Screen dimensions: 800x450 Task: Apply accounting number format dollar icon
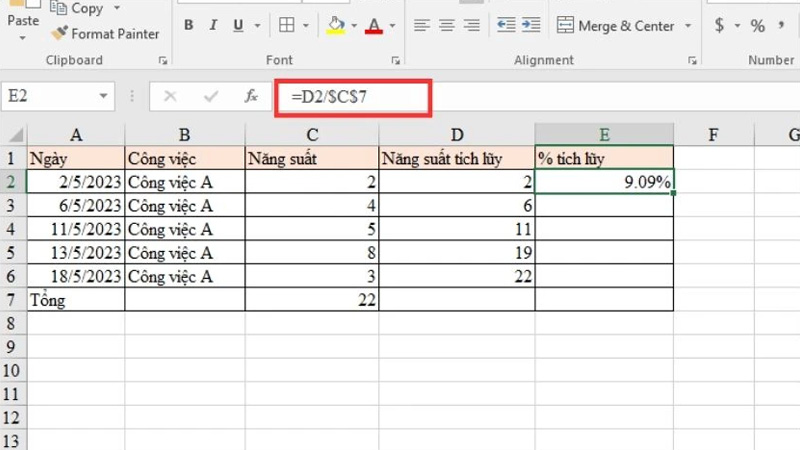(x=719, y=25)
